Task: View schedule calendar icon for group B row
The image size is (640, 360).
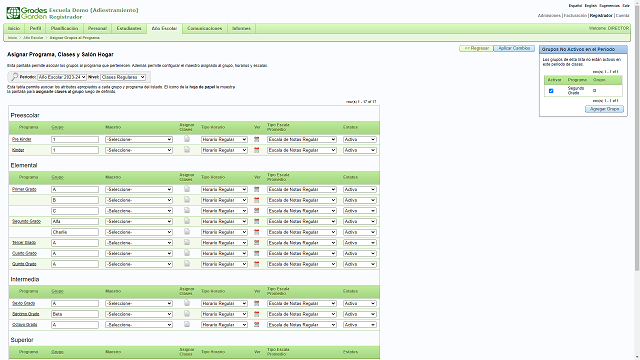Action: [257, 200]
